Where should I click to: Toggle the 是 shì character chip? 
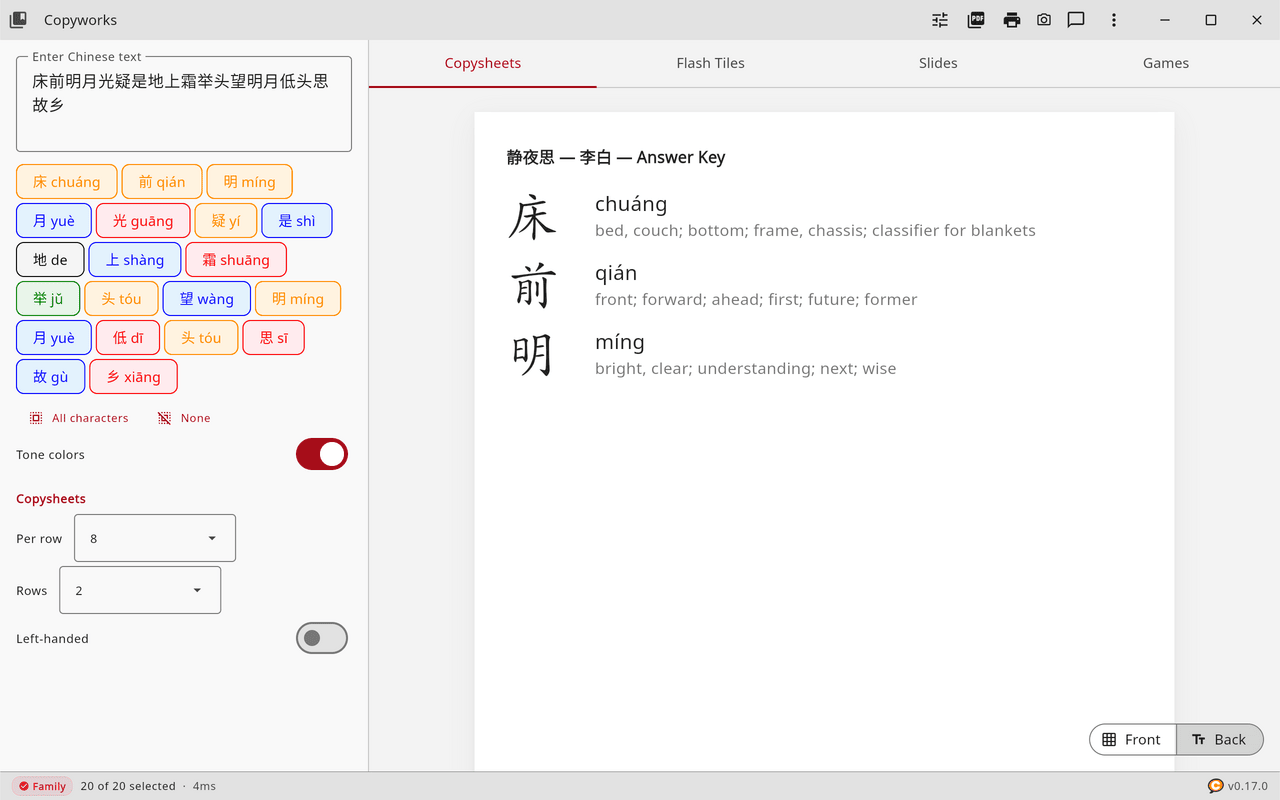click(x=297, y=221)
